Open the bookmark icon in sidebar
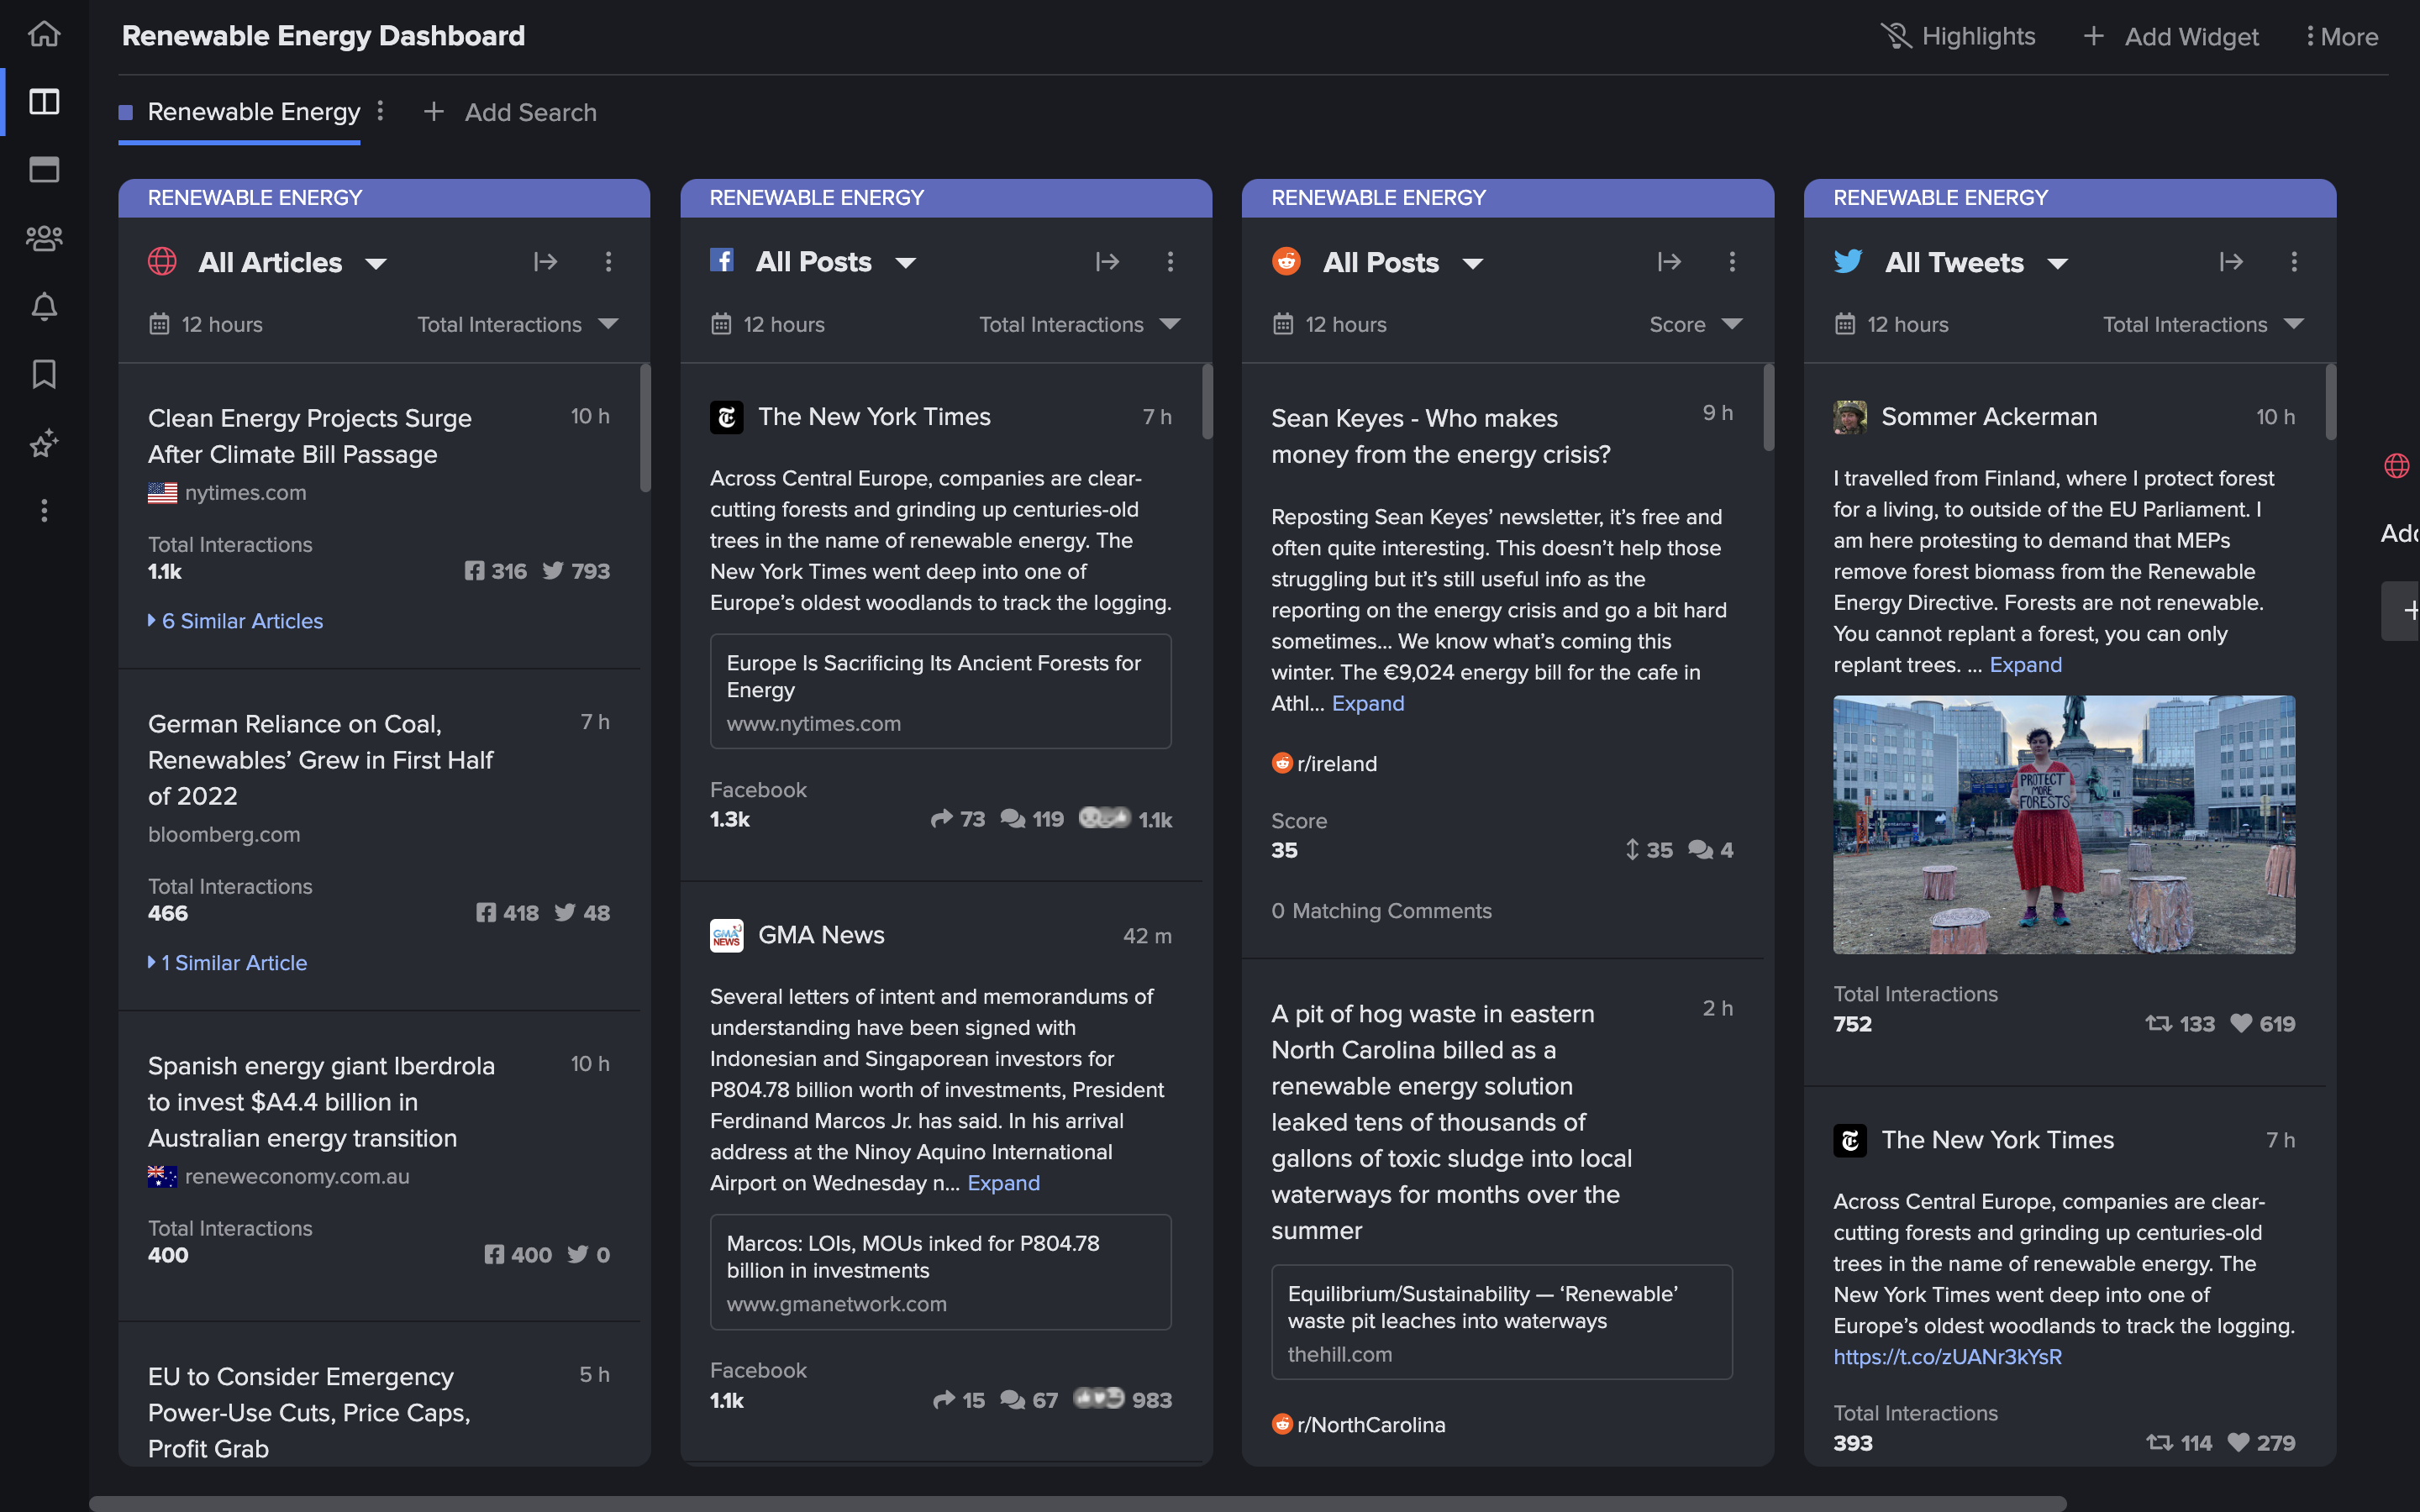The image size is (2420, 1512). point(44,374)
